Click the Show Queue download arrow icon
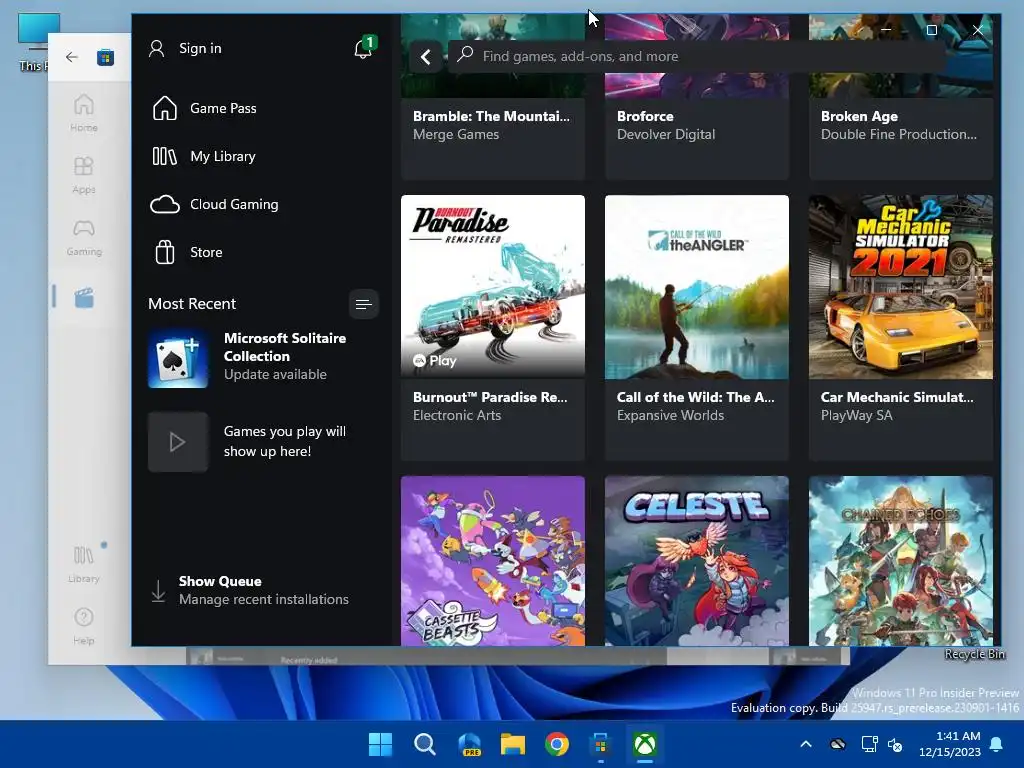The image size is (1024, 768). pos(158,591)
